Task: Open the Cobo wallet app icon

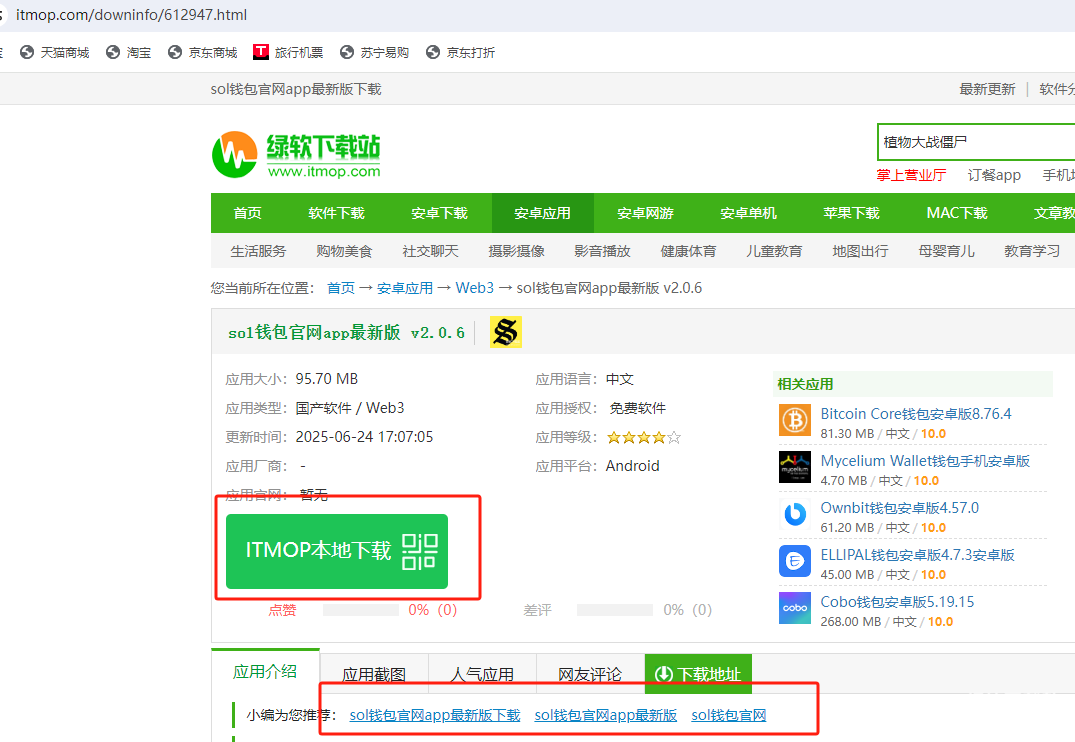Action: pyautogui.click(x=795, y=608)
